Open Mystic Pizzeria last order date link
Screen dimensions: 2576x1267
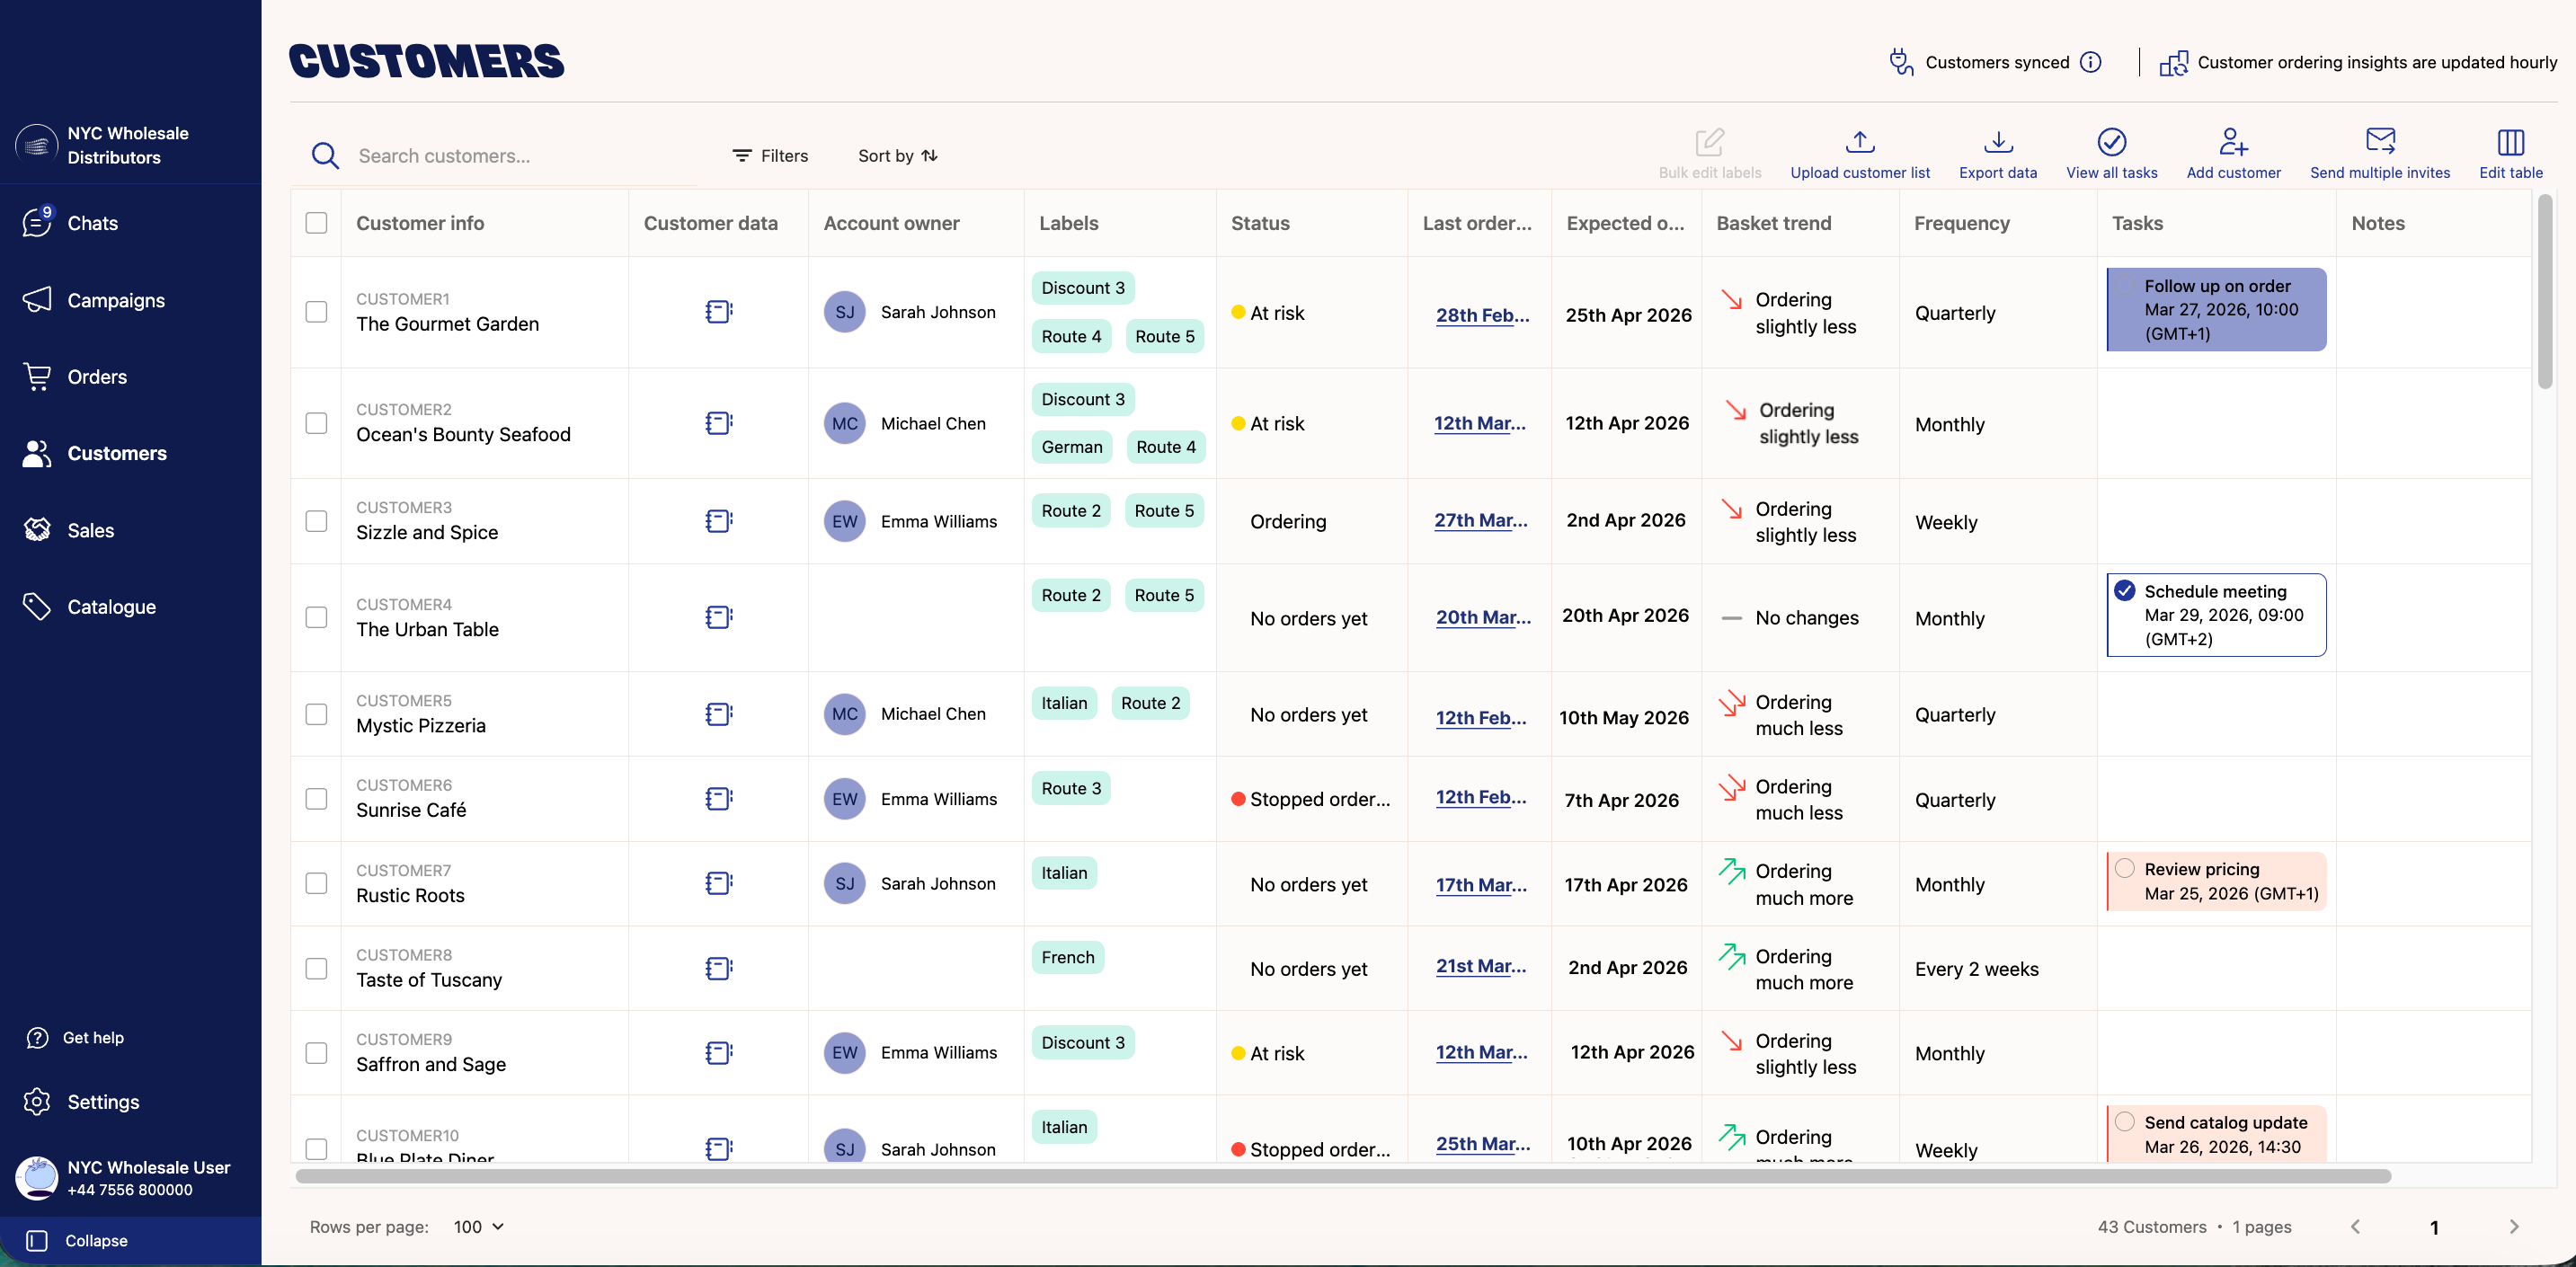[x=1480, y=717]
